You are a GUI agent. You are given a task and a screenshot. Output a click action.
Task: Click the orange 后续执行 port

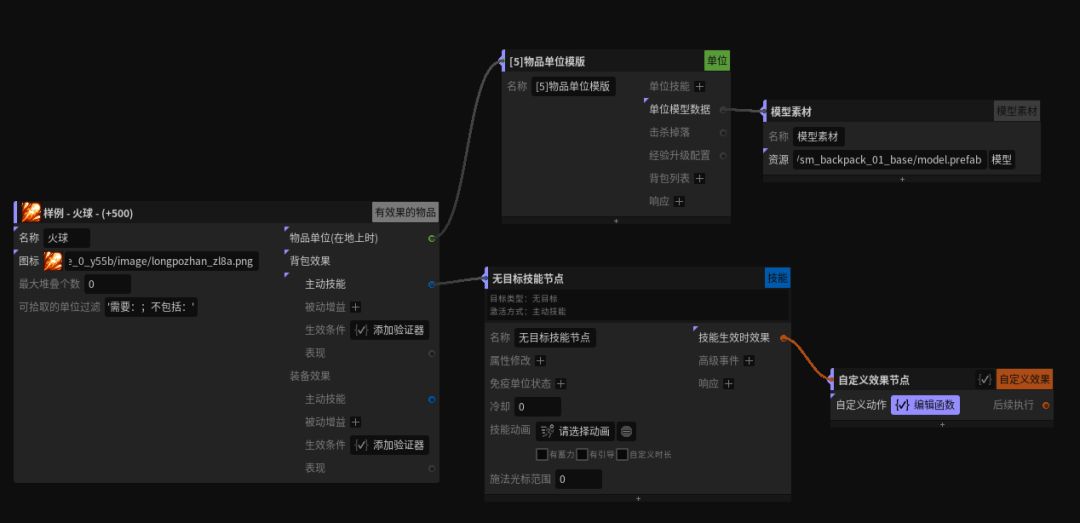1046,405
